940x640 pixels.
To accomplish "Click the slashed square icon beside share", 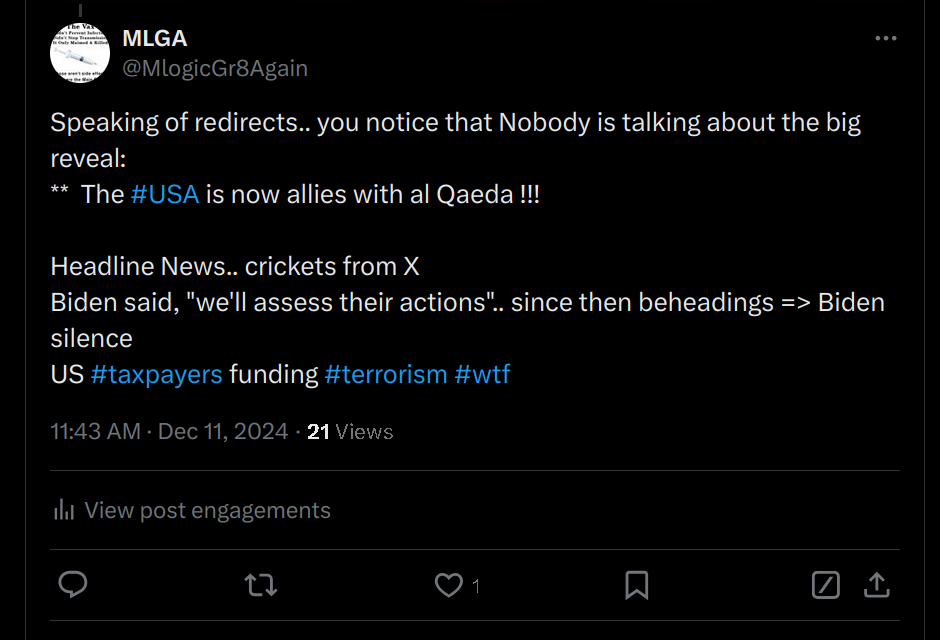I will [825, 585].
